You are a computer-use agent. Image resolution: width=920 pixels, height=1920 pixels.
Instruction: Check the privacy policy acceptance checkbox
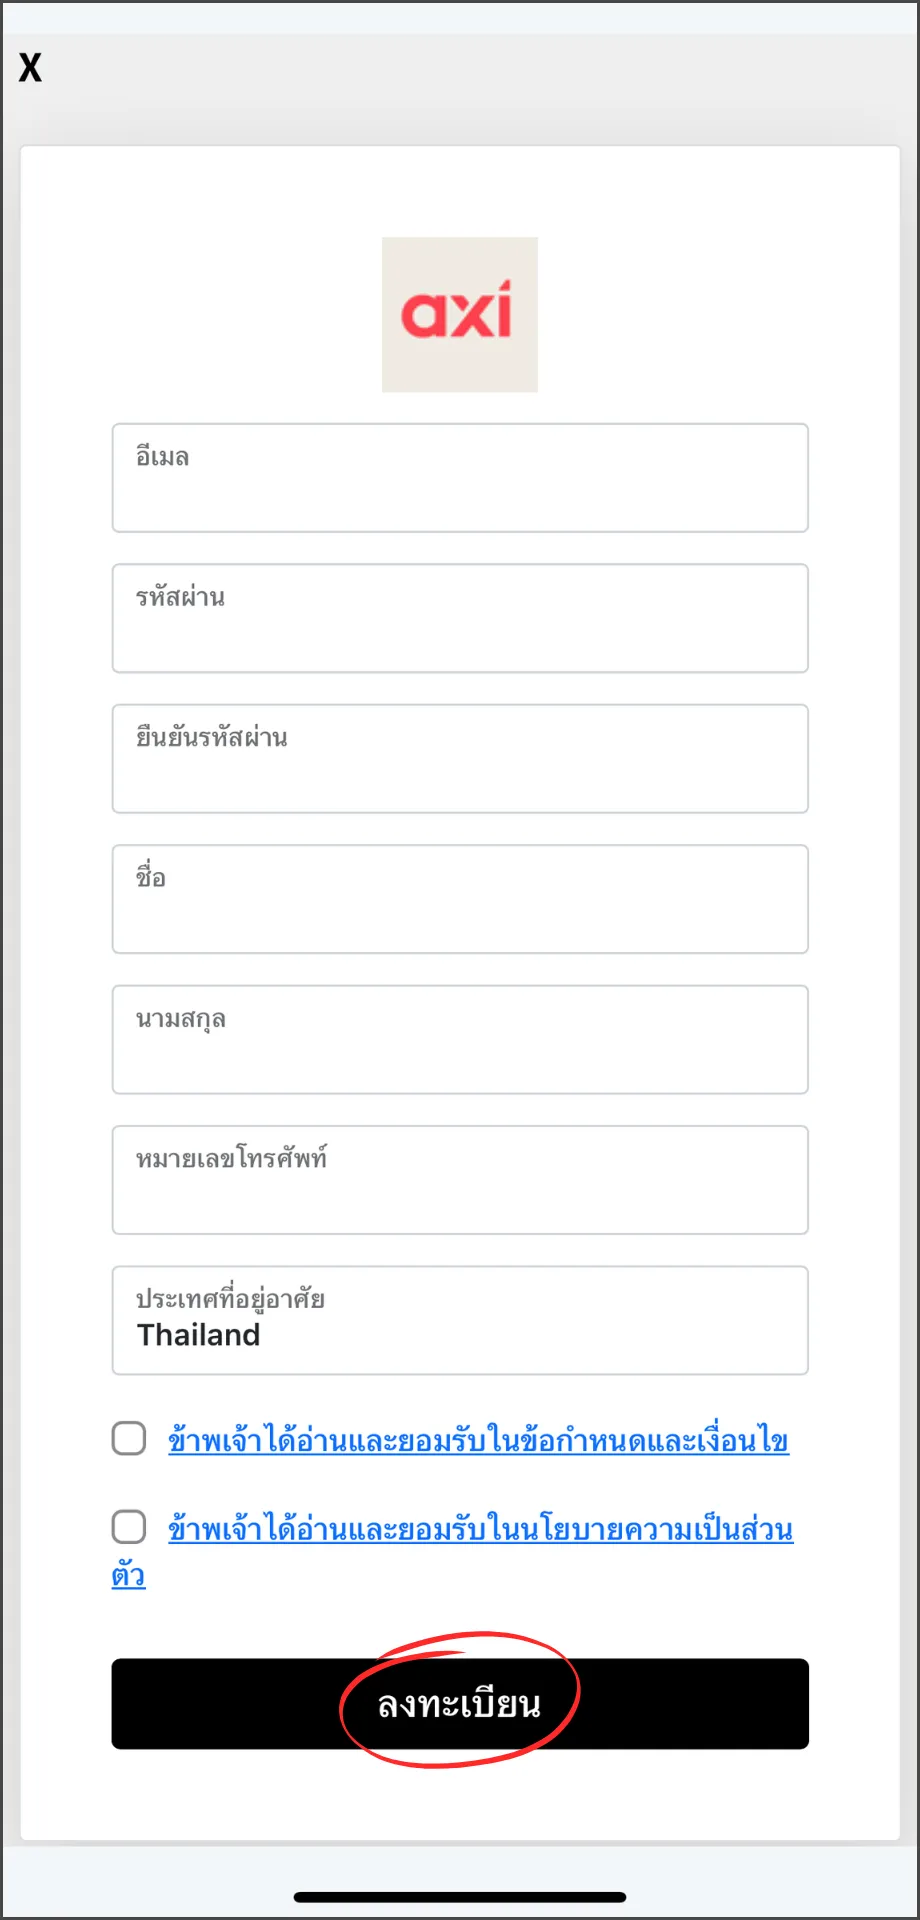coord(129,1528)
